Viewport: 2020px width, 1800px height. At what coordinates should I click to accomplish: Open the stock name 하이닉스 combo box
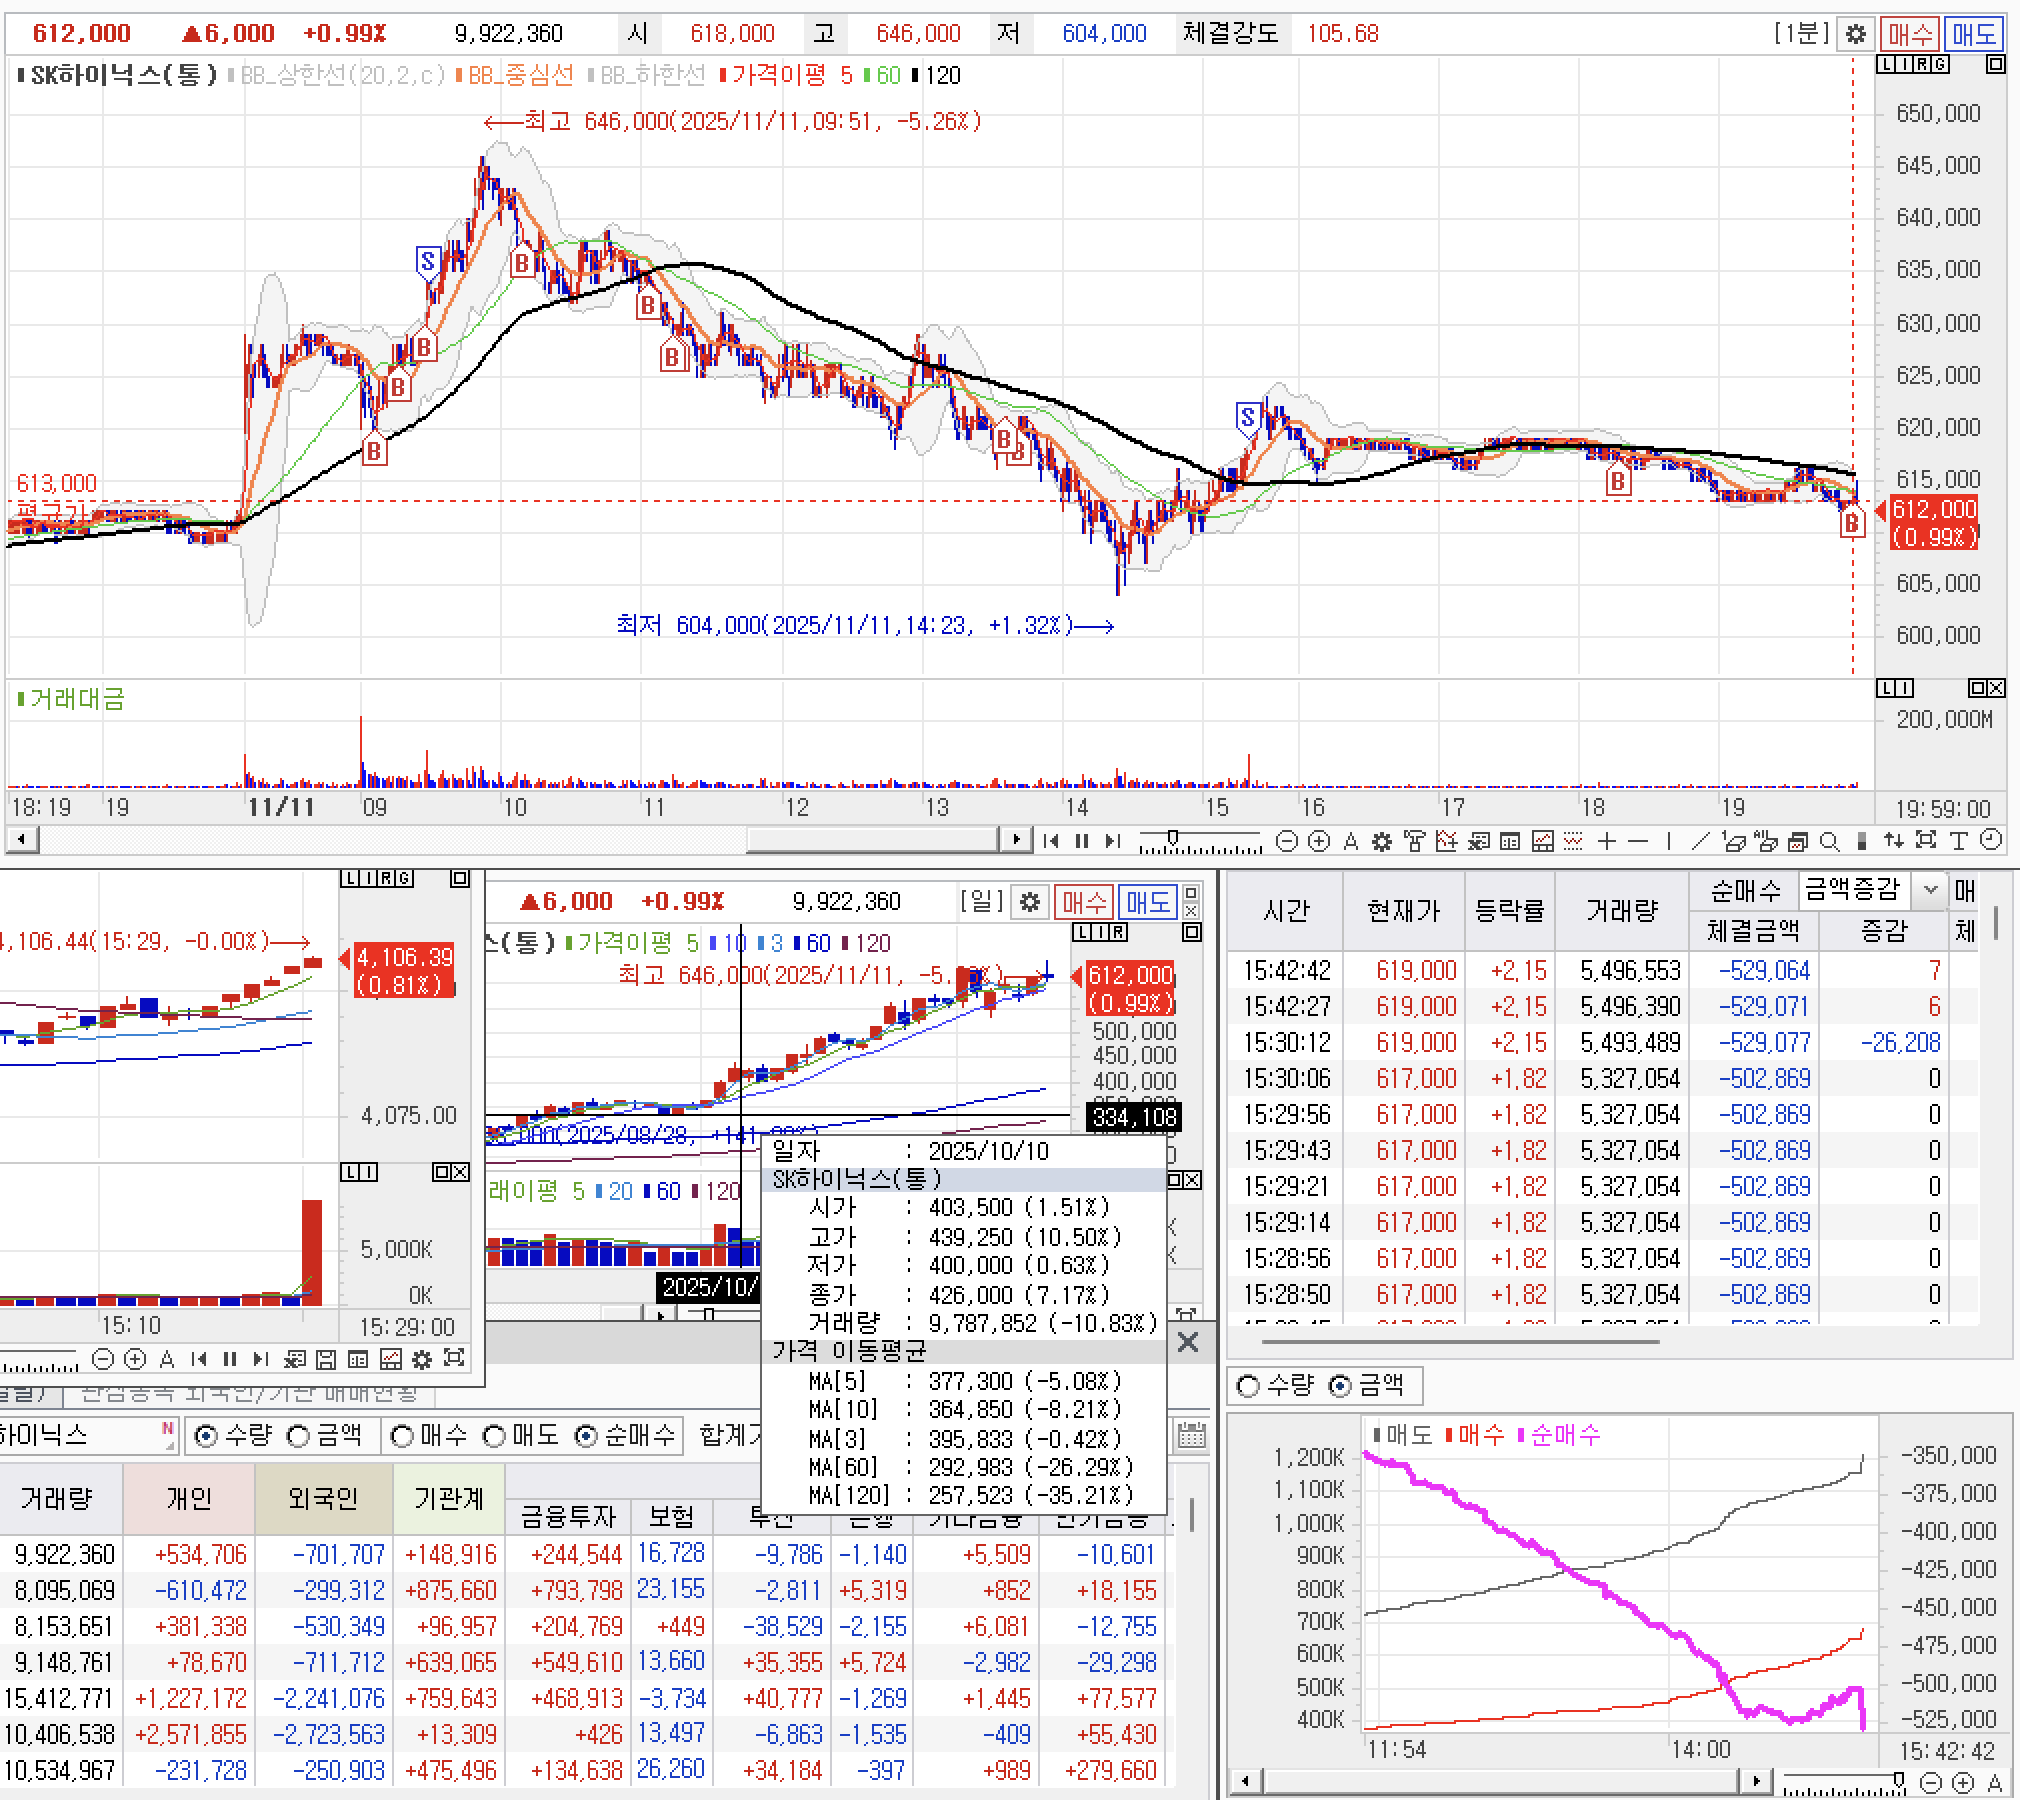[x=80, y=1436]
